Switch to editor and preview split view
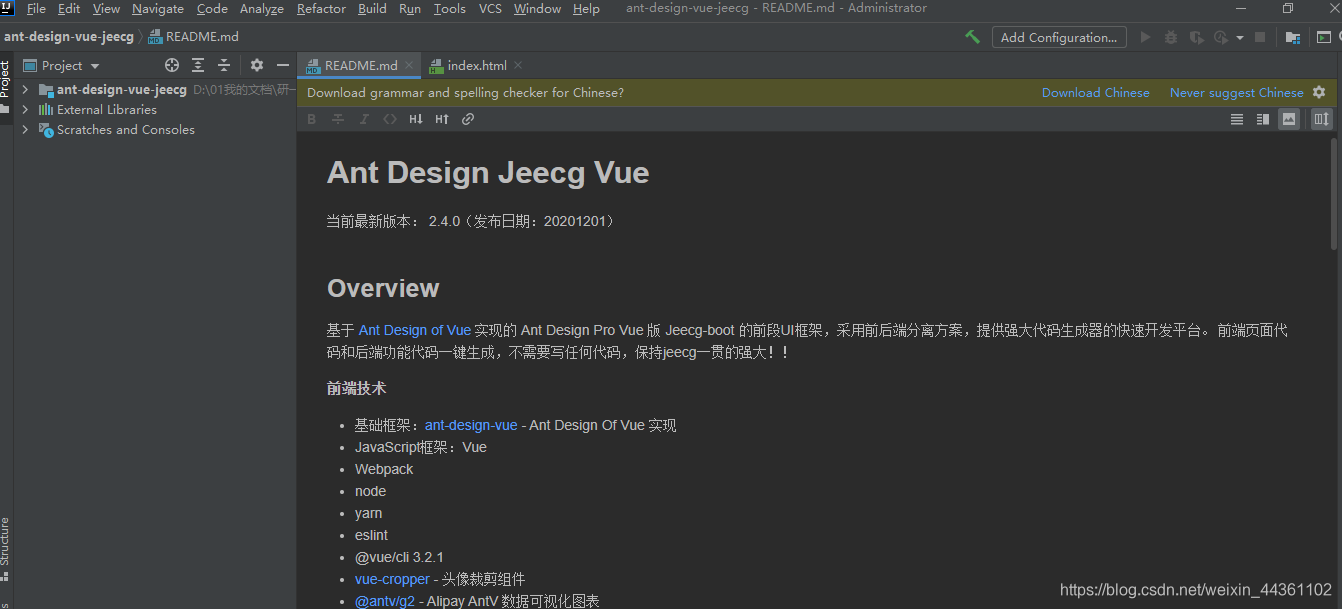 1263,119
